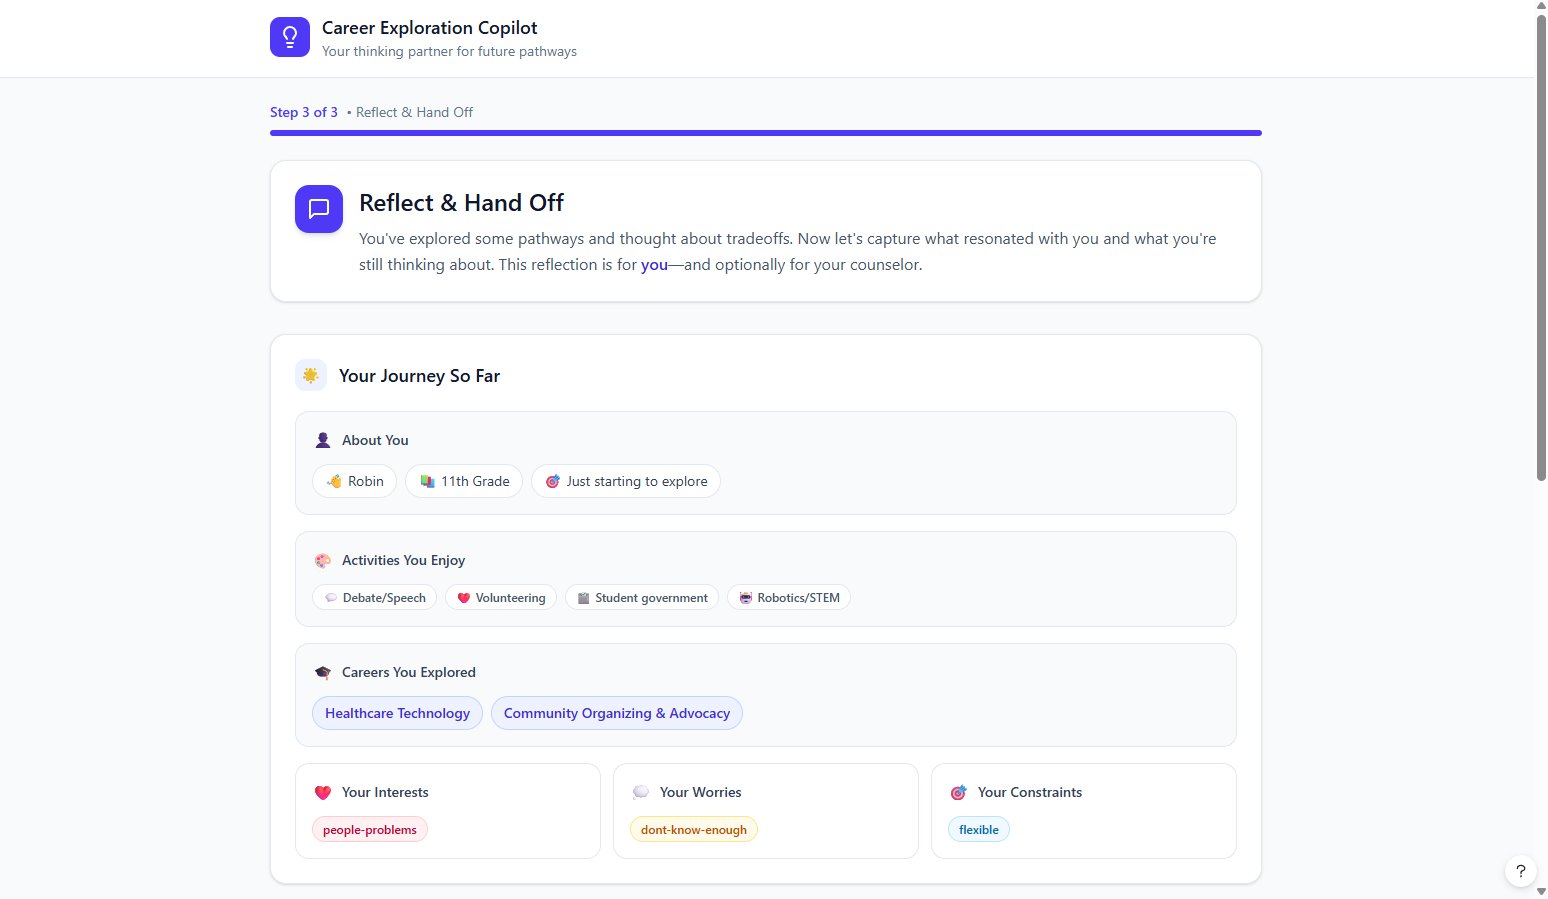Image resolution: width=1548 pixels, height=899 pixels.
Task: Click the Your Journey So Far heading
Action: pyautogui.click(x=419, y=376)
